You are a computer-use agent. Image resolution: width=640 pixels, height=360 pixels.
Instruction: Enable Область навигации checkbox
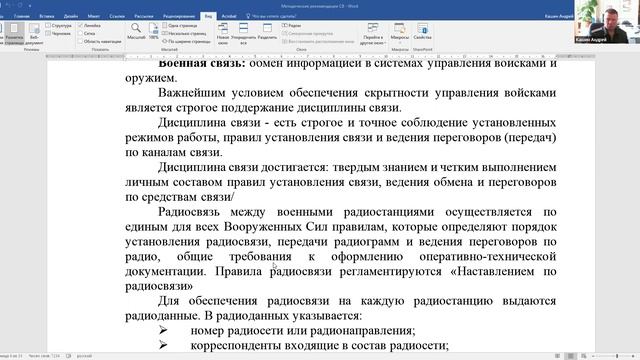[x=80, y=41]
